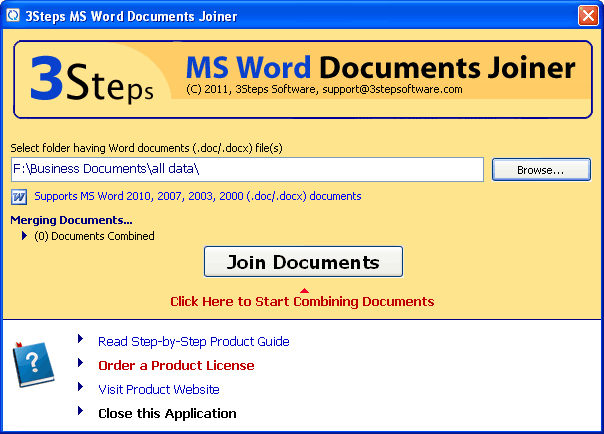Click the Supports MS Word 2010 text
Image resolution: width=604 pixels, height=434 pixels.
click(x=197, y=196)
